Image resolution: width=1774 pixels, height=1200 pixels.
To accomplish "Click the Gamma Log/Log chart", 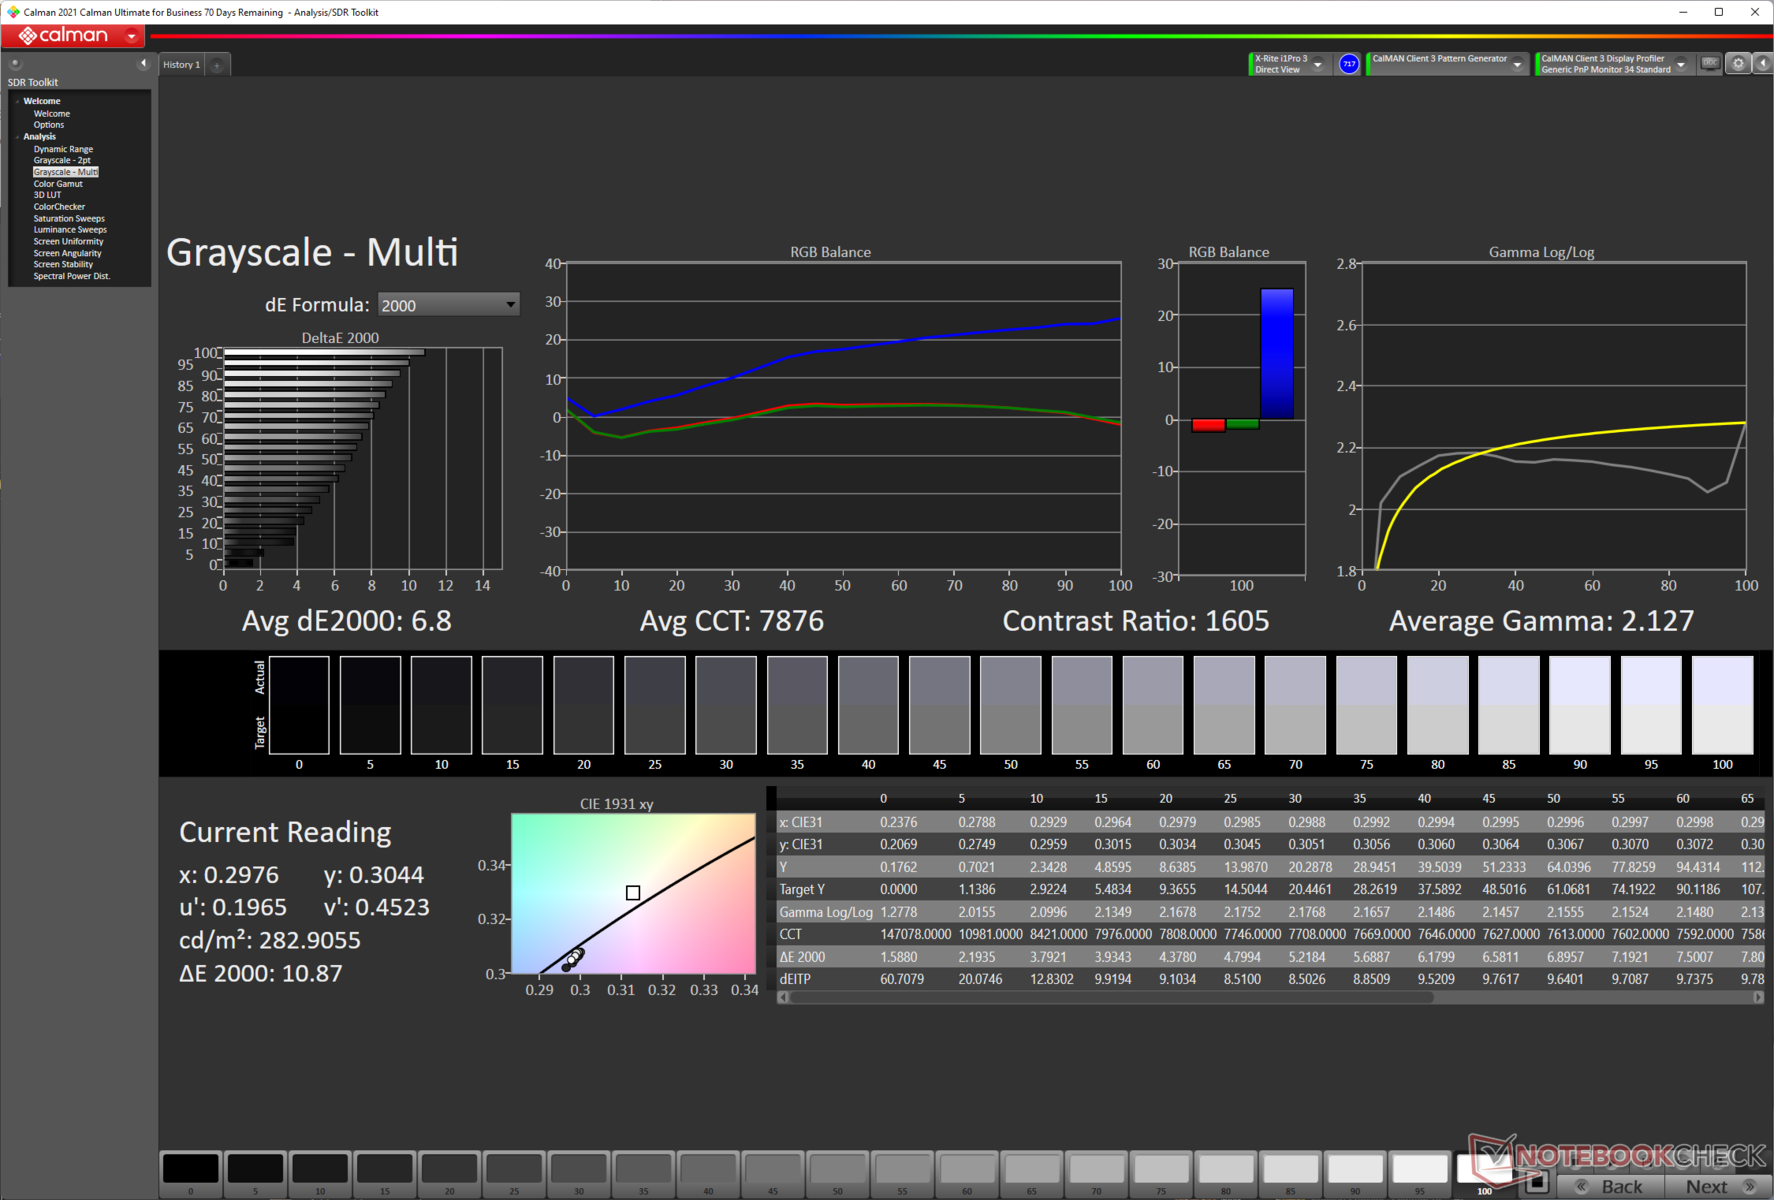I will (1553, 417).
